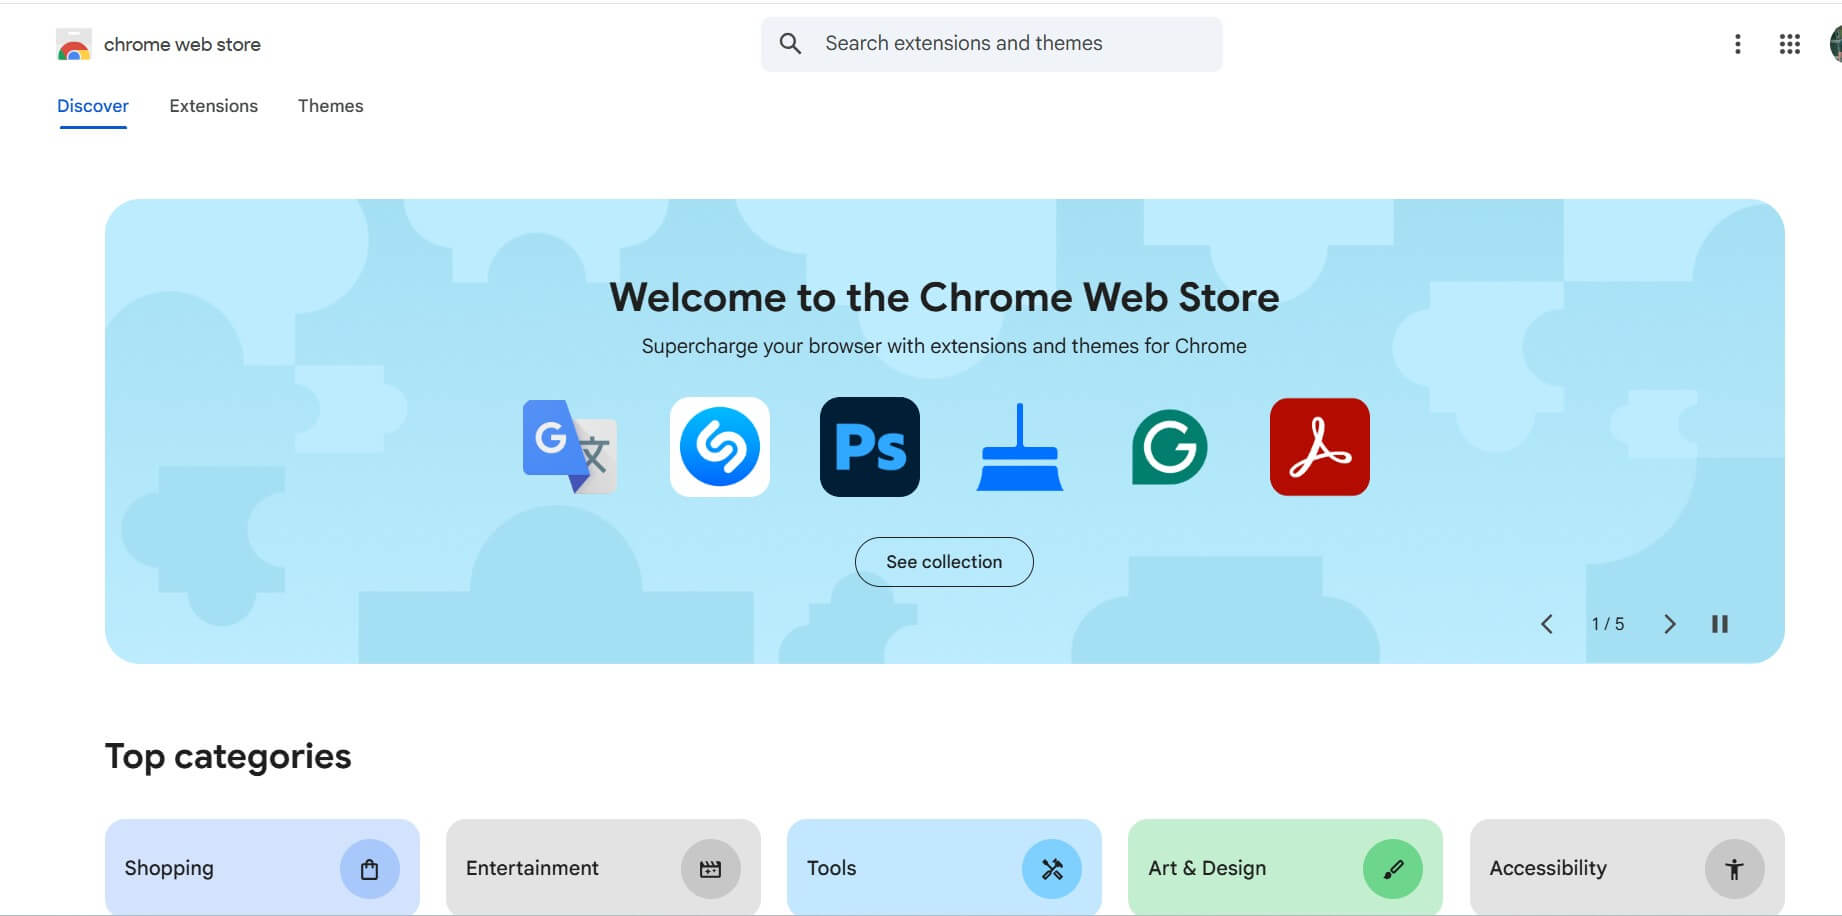Select the Discover tab
This screenshot has height=916, width=1842.
93,106
